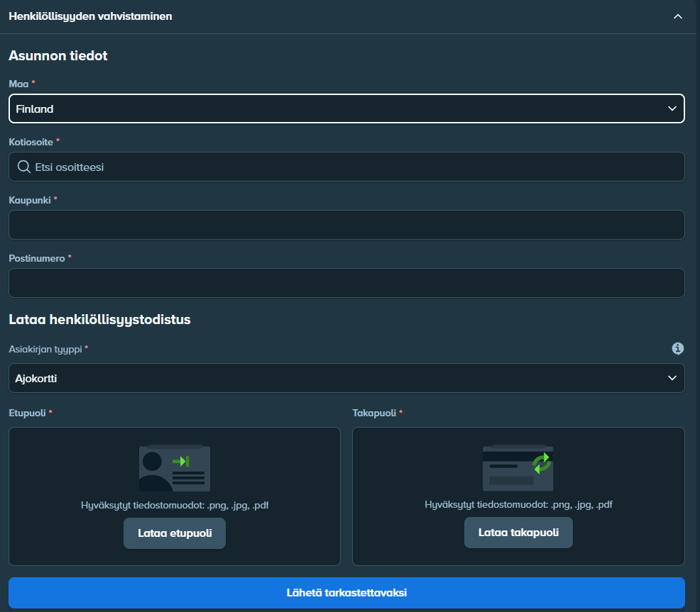Screen dimensions: 700x612
Task: Focus the Etsi osoitteesi address field
Action: [x=346, y=167]
